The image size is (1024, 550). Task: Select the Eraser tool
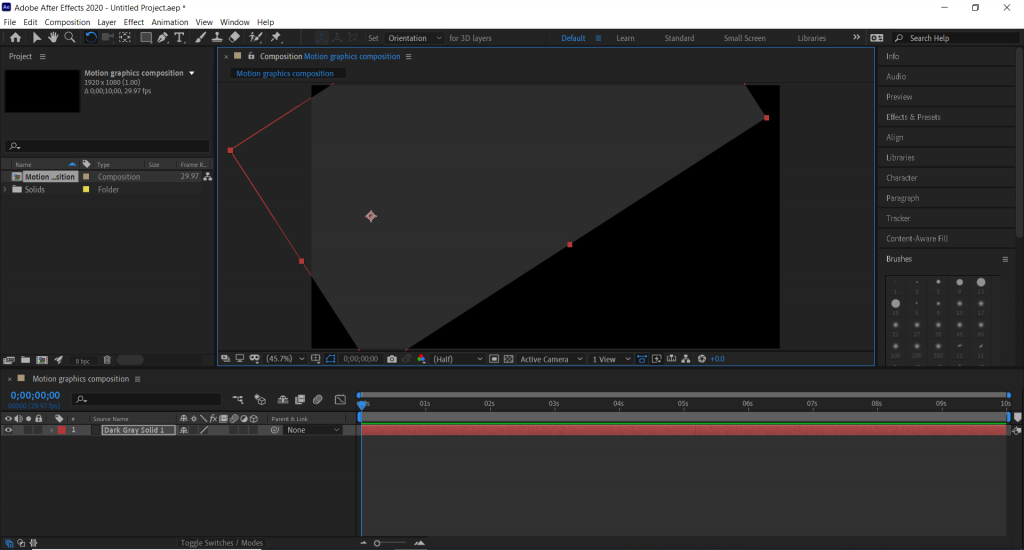tap(234, 37)
